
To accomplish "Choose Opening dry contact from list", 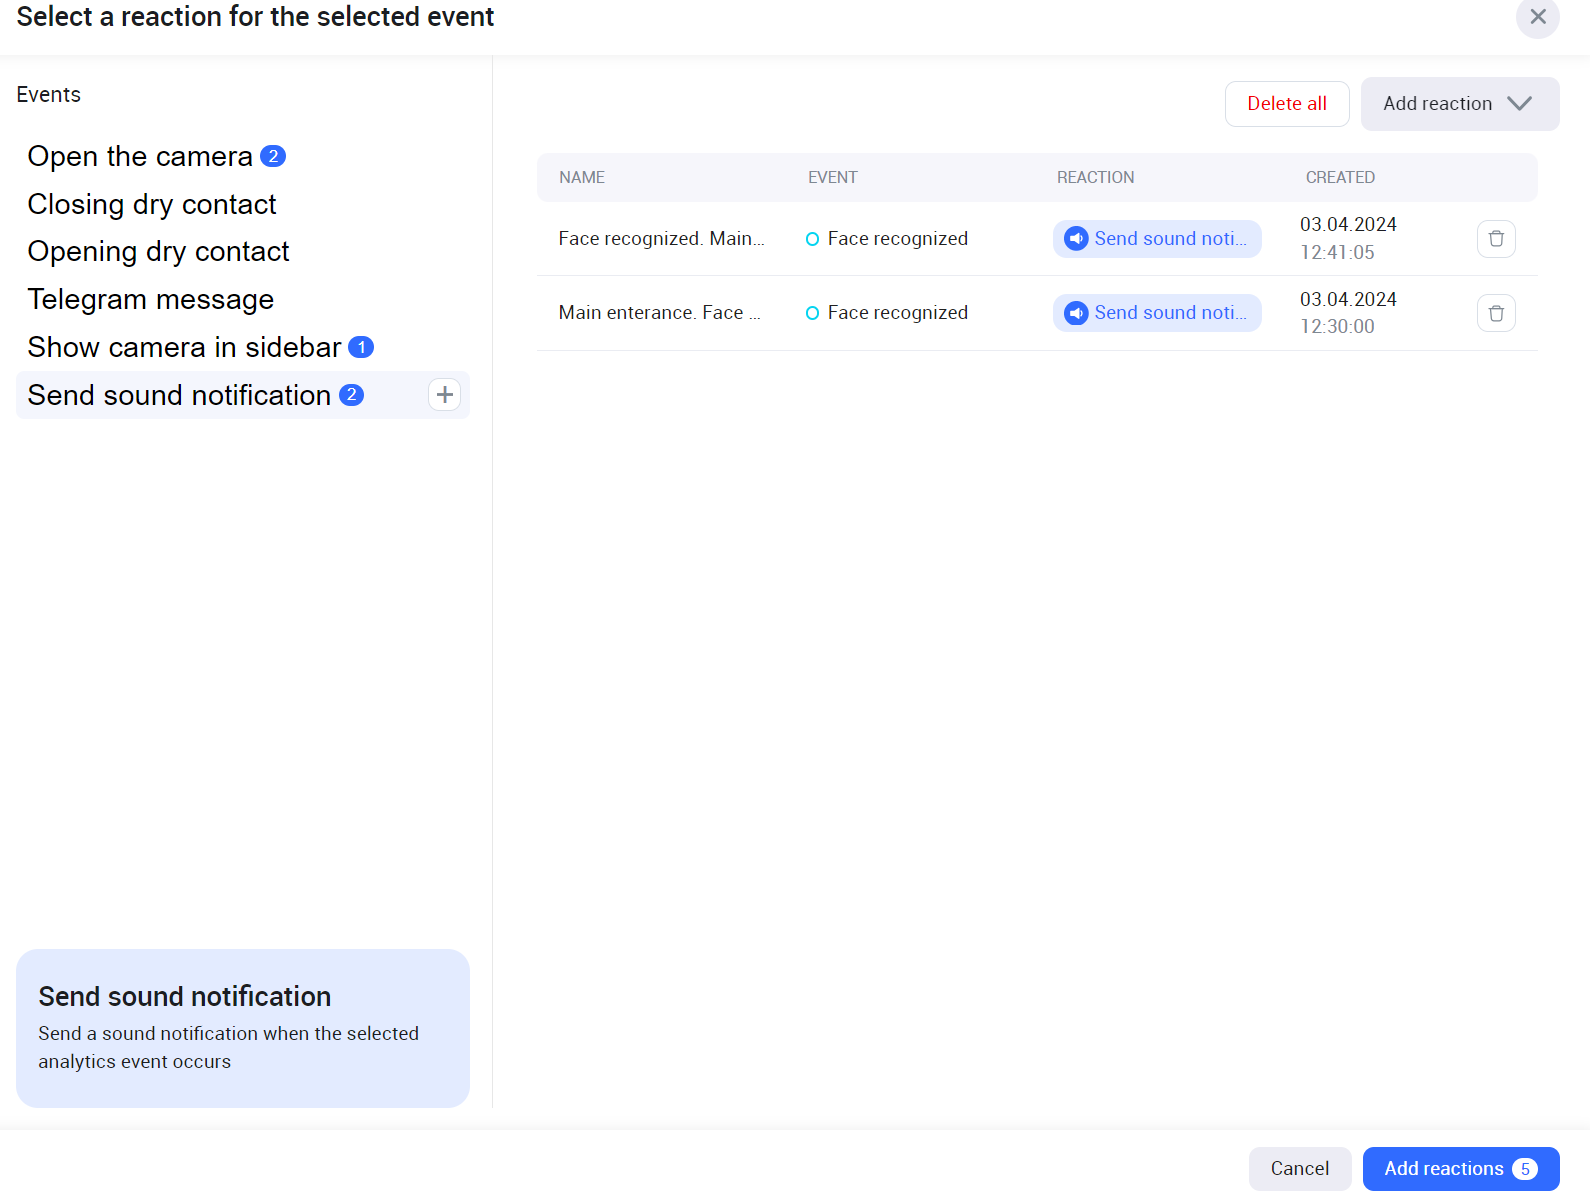I will 158,252.
